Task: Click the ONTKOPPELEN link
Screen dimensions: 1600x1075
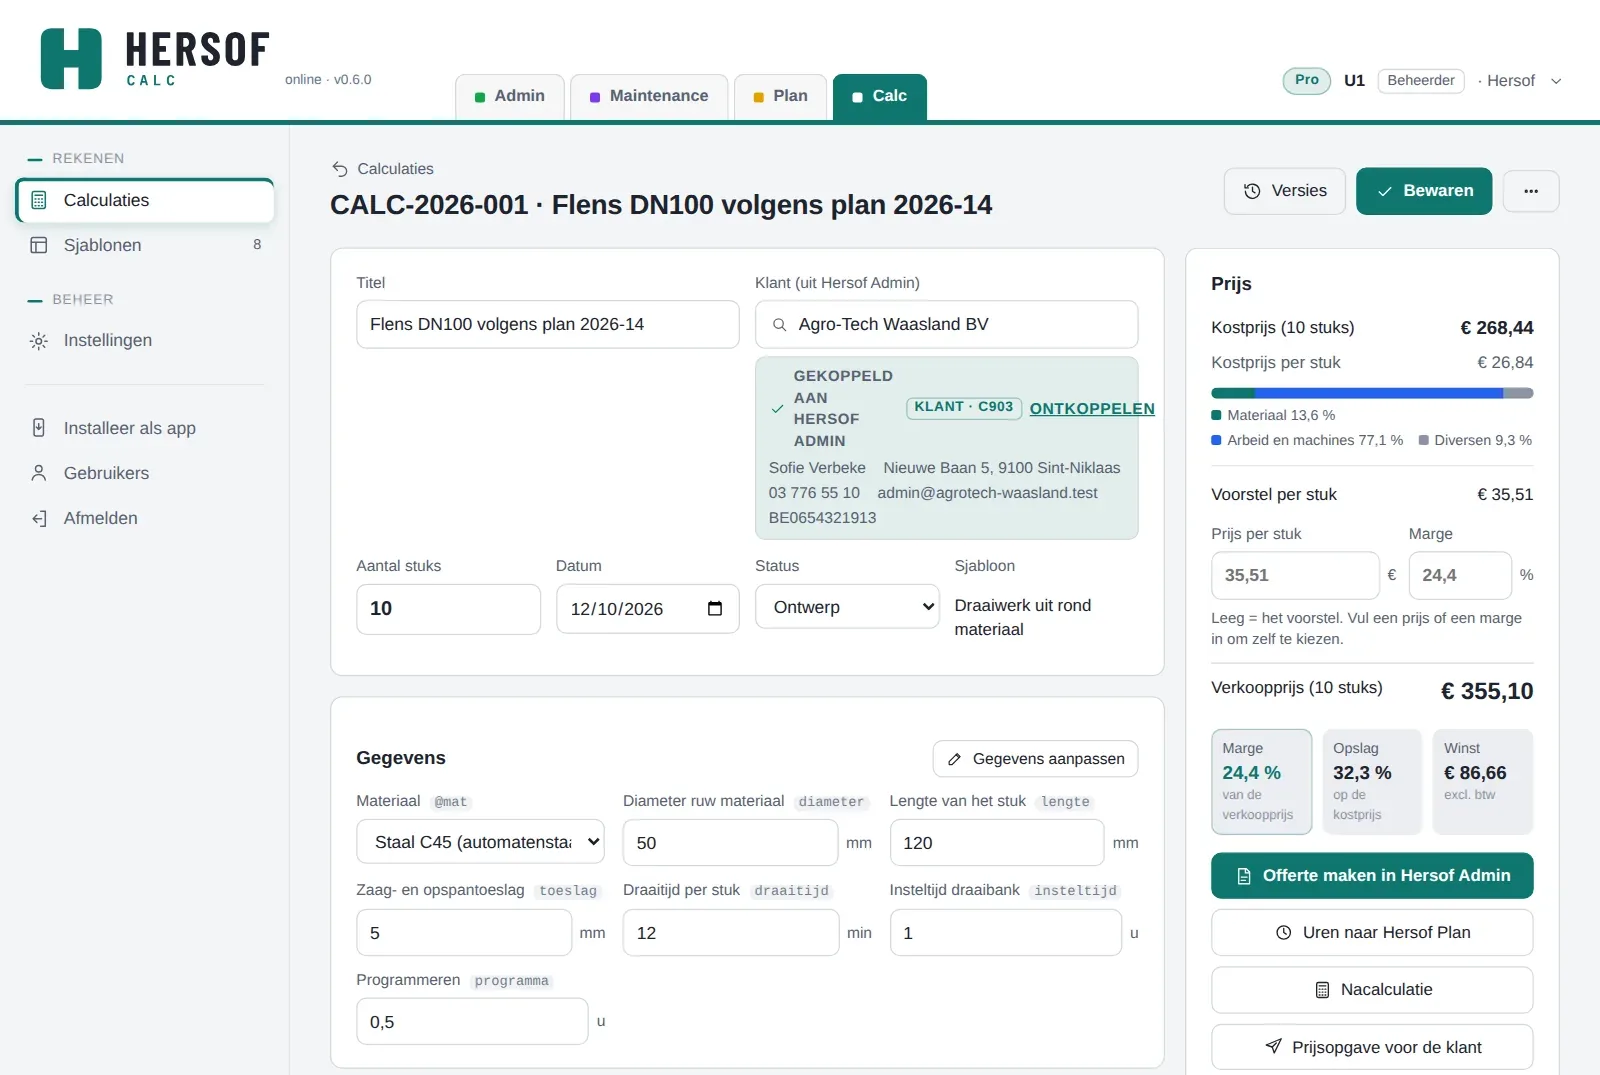Action: 1092,408
